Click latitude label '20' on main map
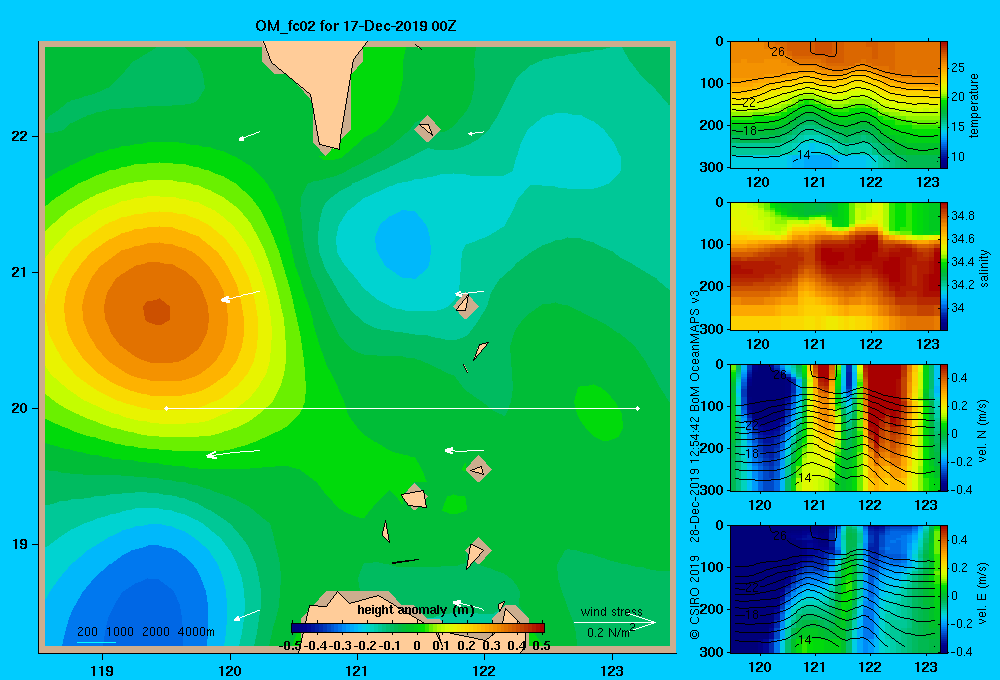The height and width of the screenshot is (680, 1000). pyautogui.click(x=20, y=408)
